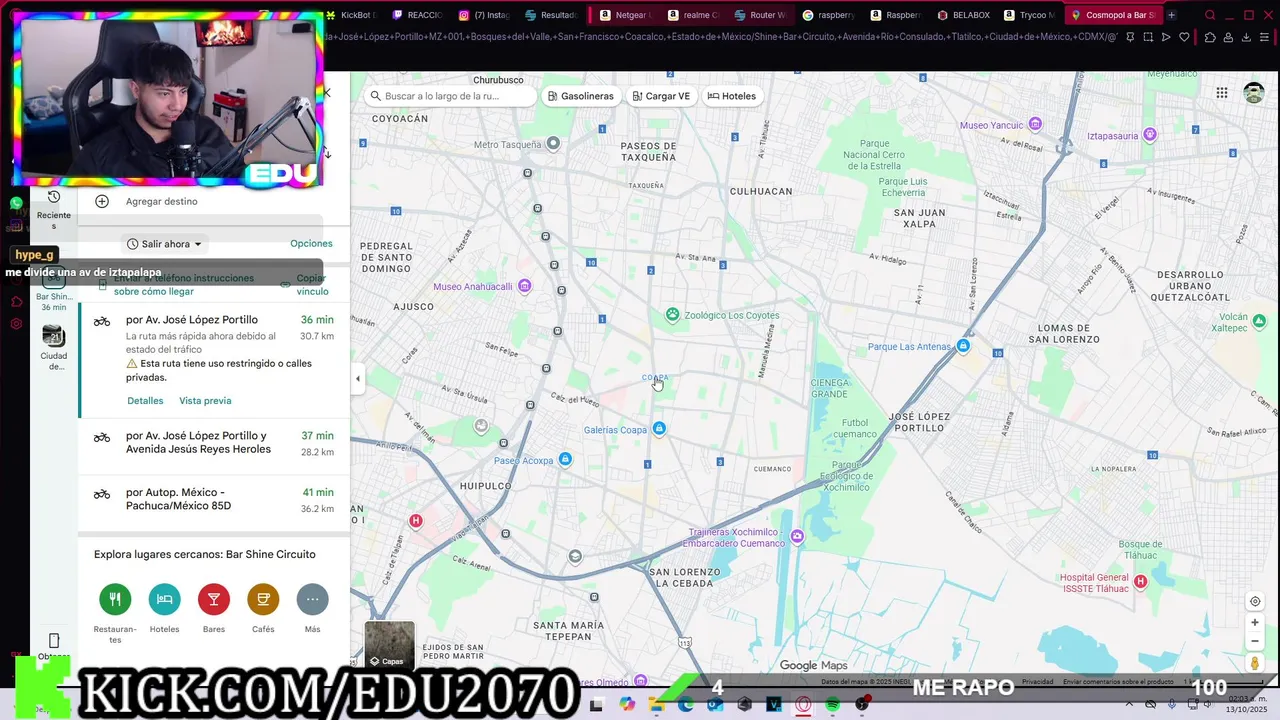Image resolution: width=1280 pixels, height=720 pixels.
Task: Select the Hospital General ISSSTE Tláhuac pin
Action: [x=1140, y=581]
